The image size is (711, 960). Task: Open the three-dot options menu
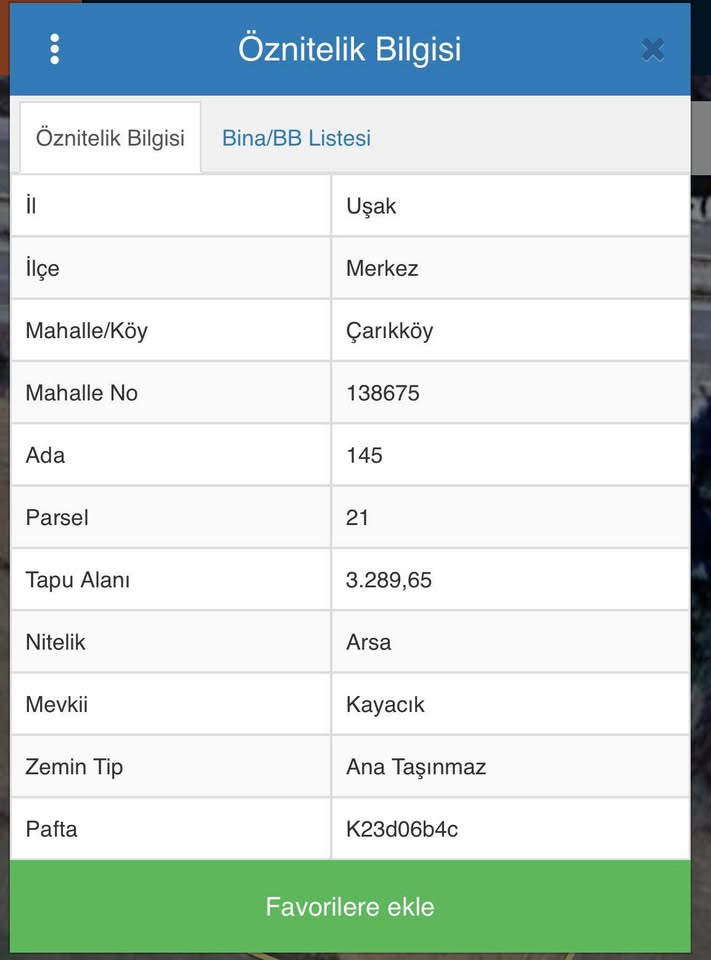click(x=54, y=49)
